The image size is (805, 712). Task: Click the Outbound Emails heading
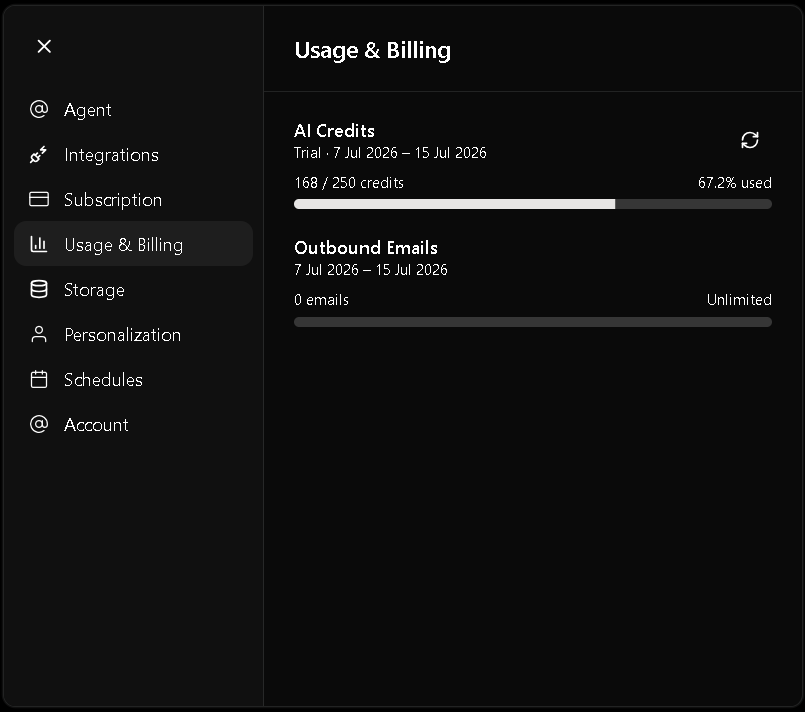tap(366, 248)
